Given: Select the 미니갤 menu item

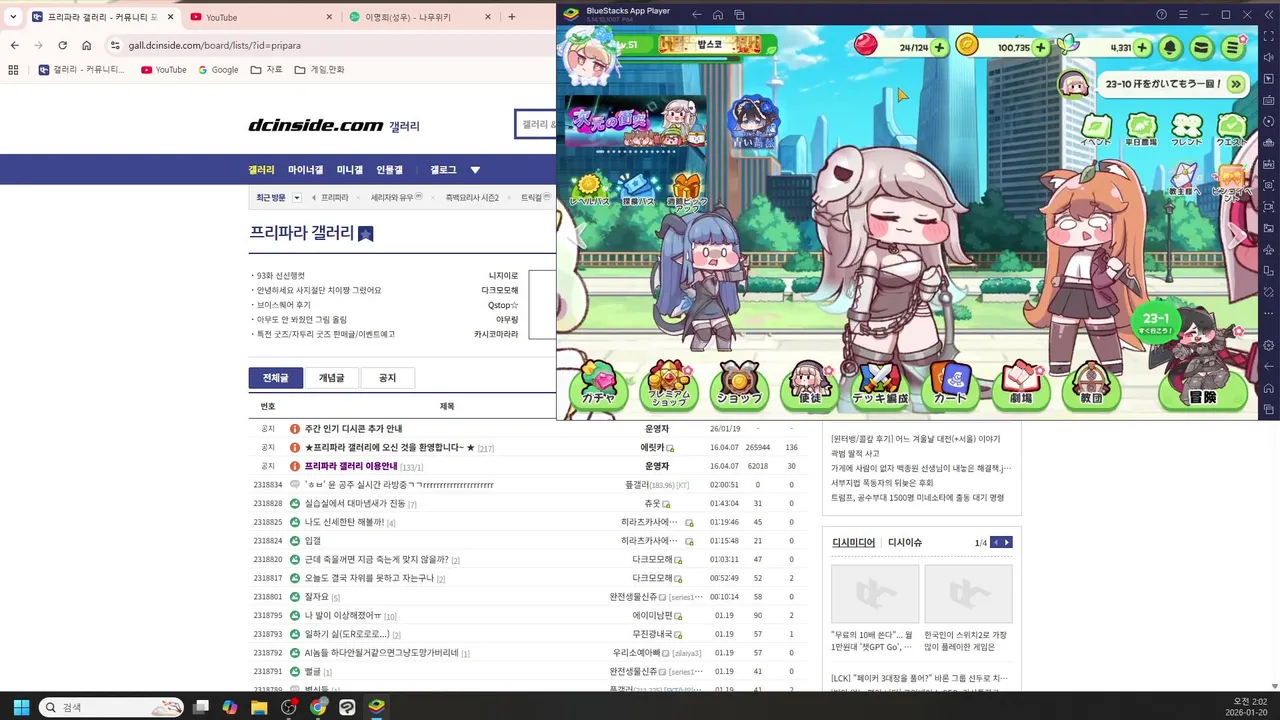Looking at the screenshot, I should [350, 170].
